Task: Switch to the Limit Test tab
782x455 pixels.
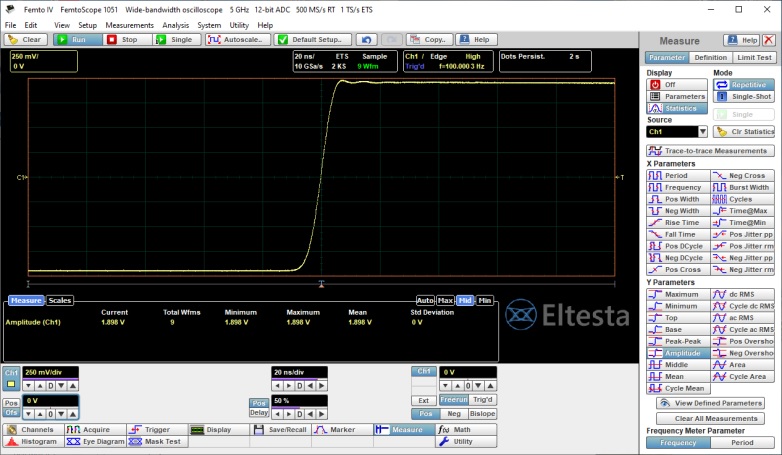Action: (x=755, y=57)
